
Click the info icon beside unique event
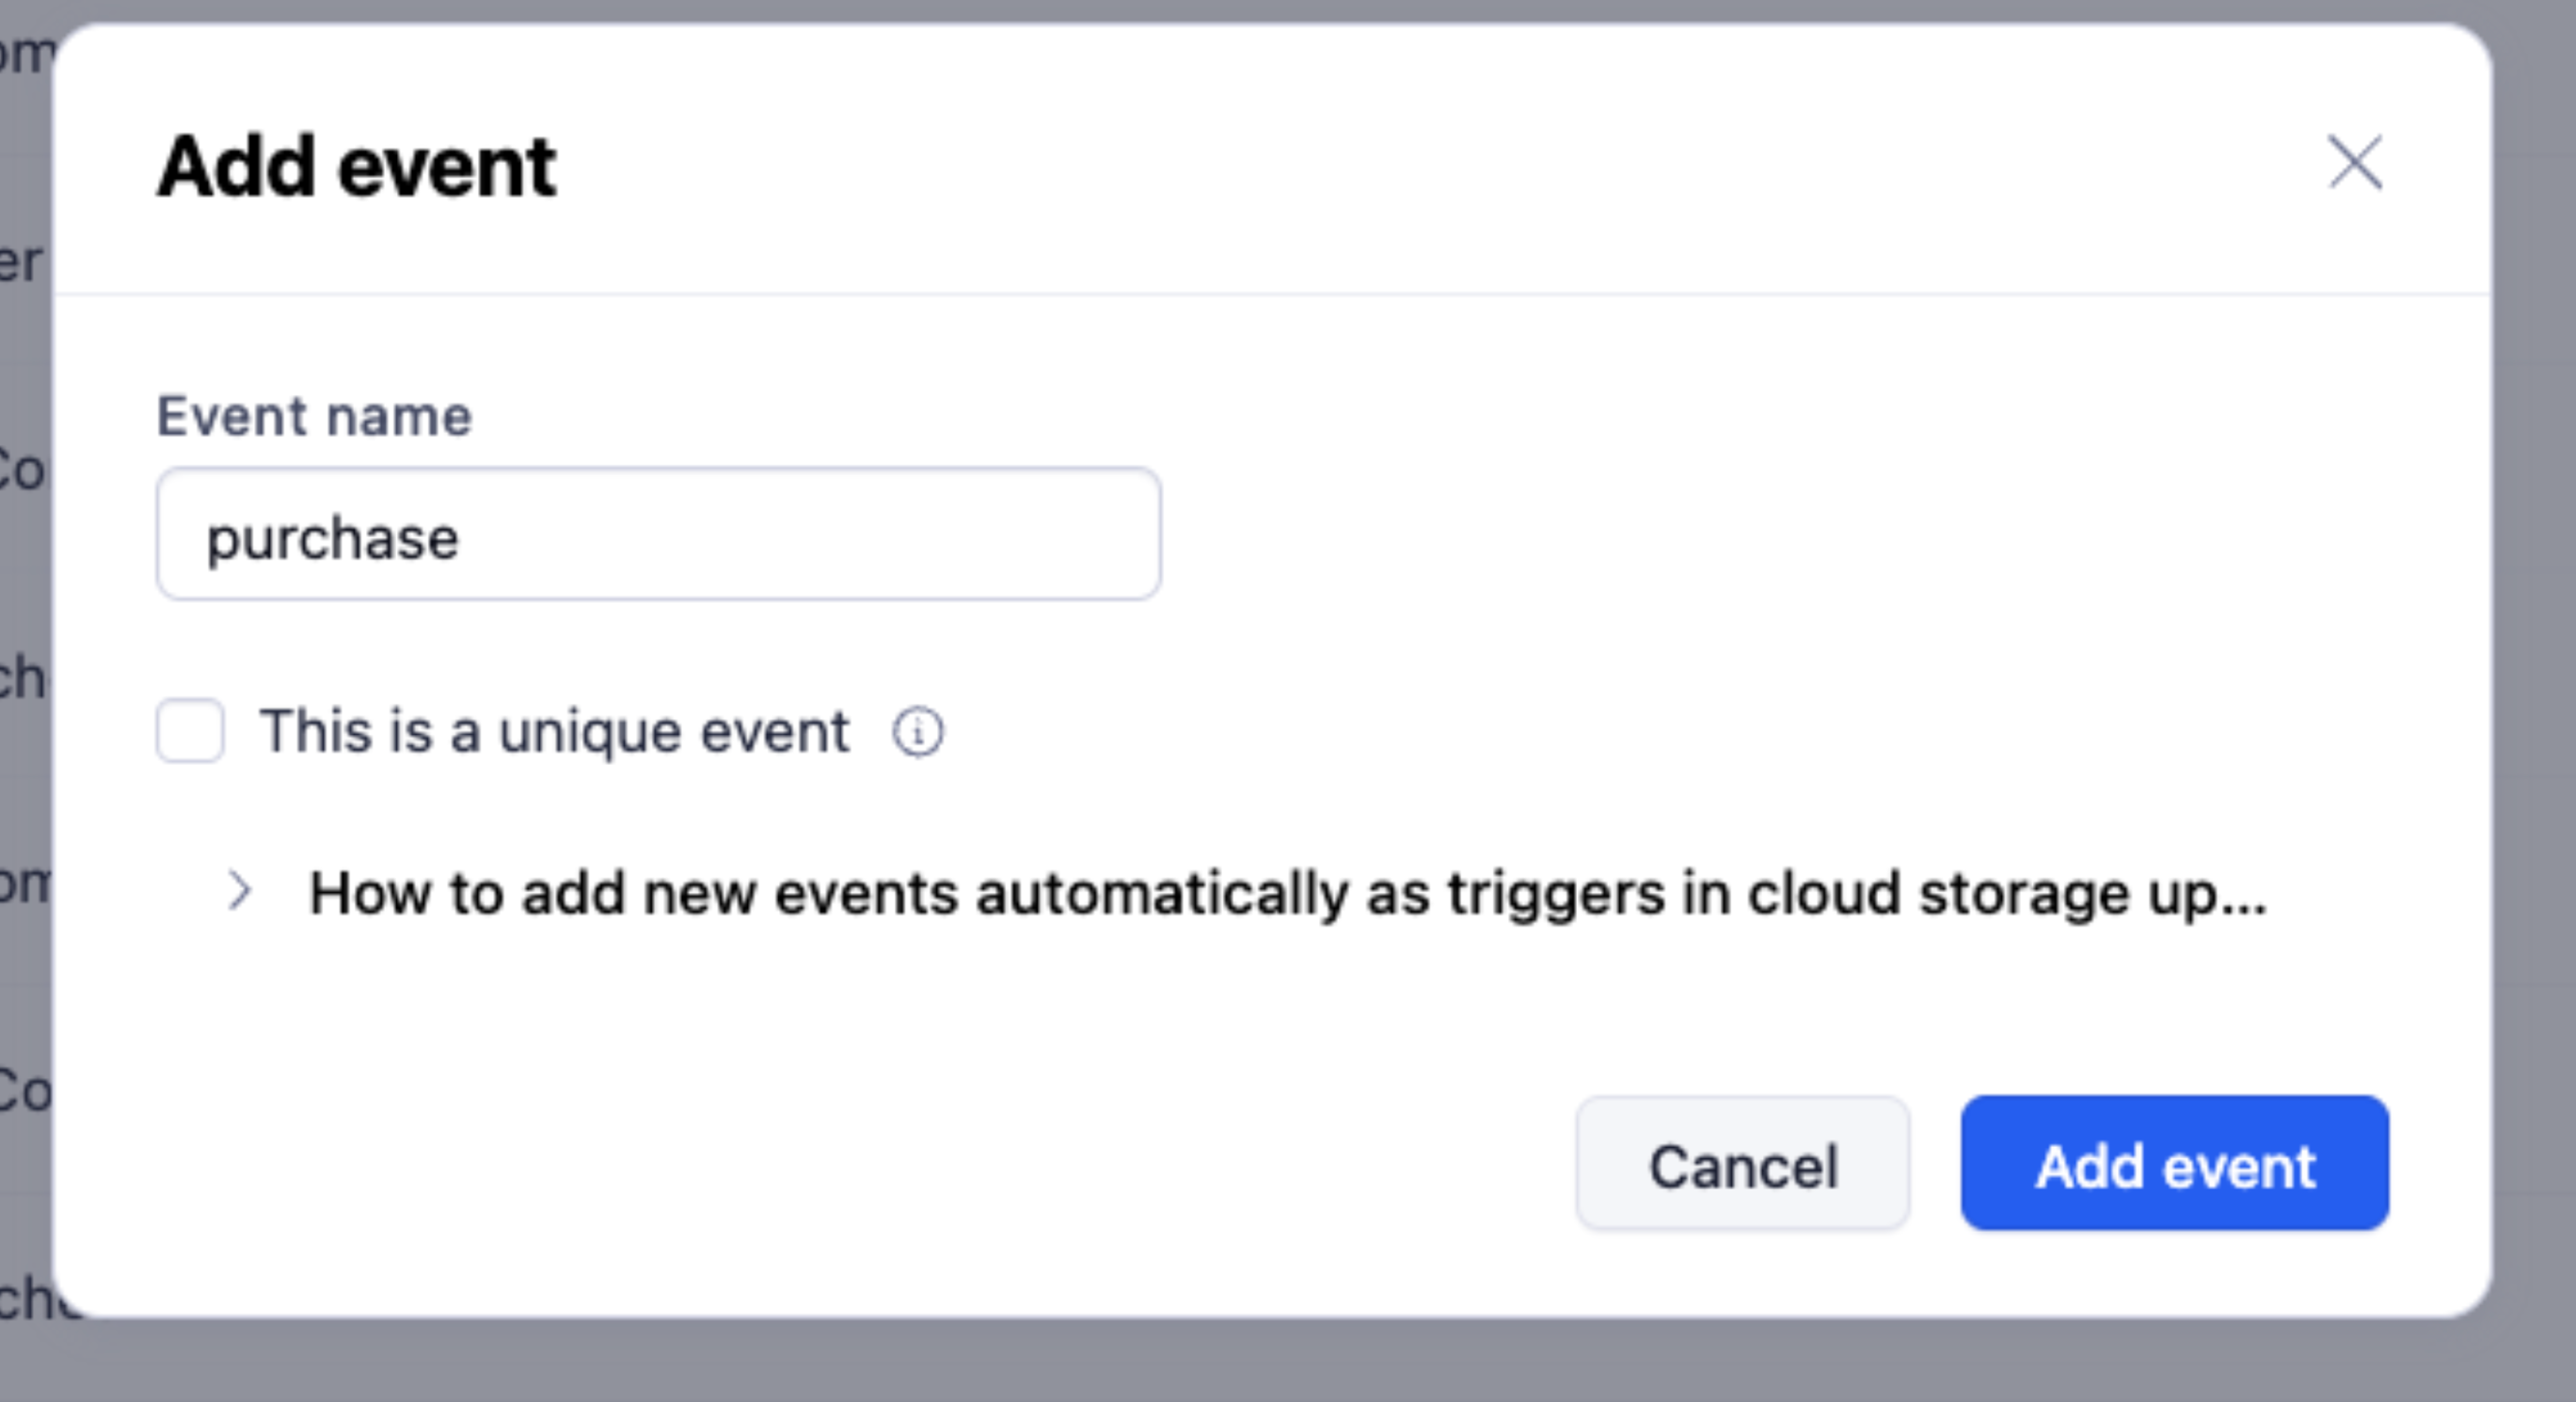point(917,732)
